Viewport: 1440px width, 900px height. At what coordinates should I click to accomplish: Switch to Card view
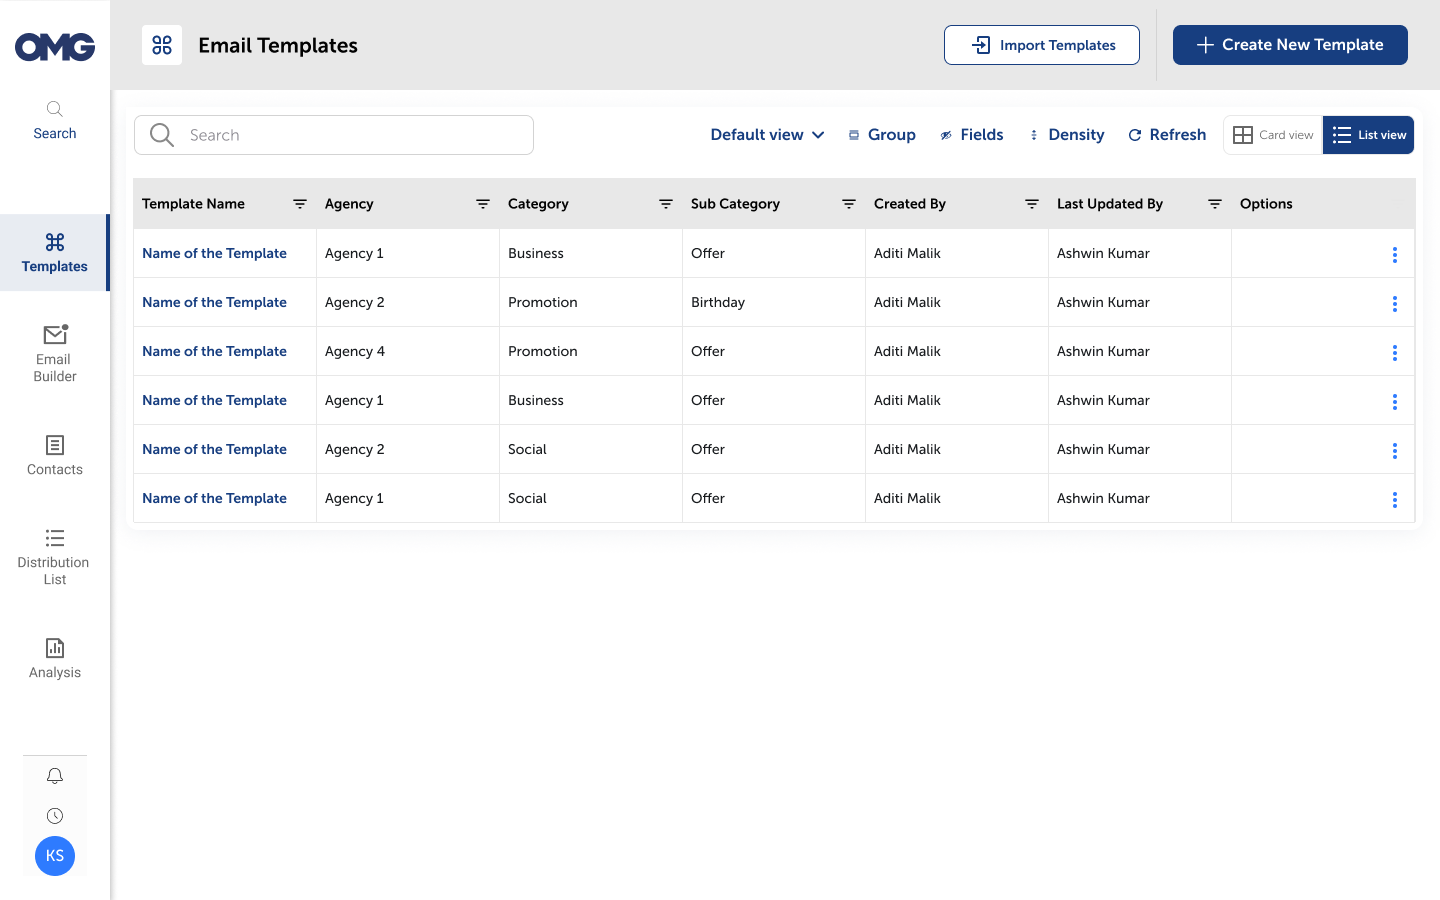[x=1273, y=135]
